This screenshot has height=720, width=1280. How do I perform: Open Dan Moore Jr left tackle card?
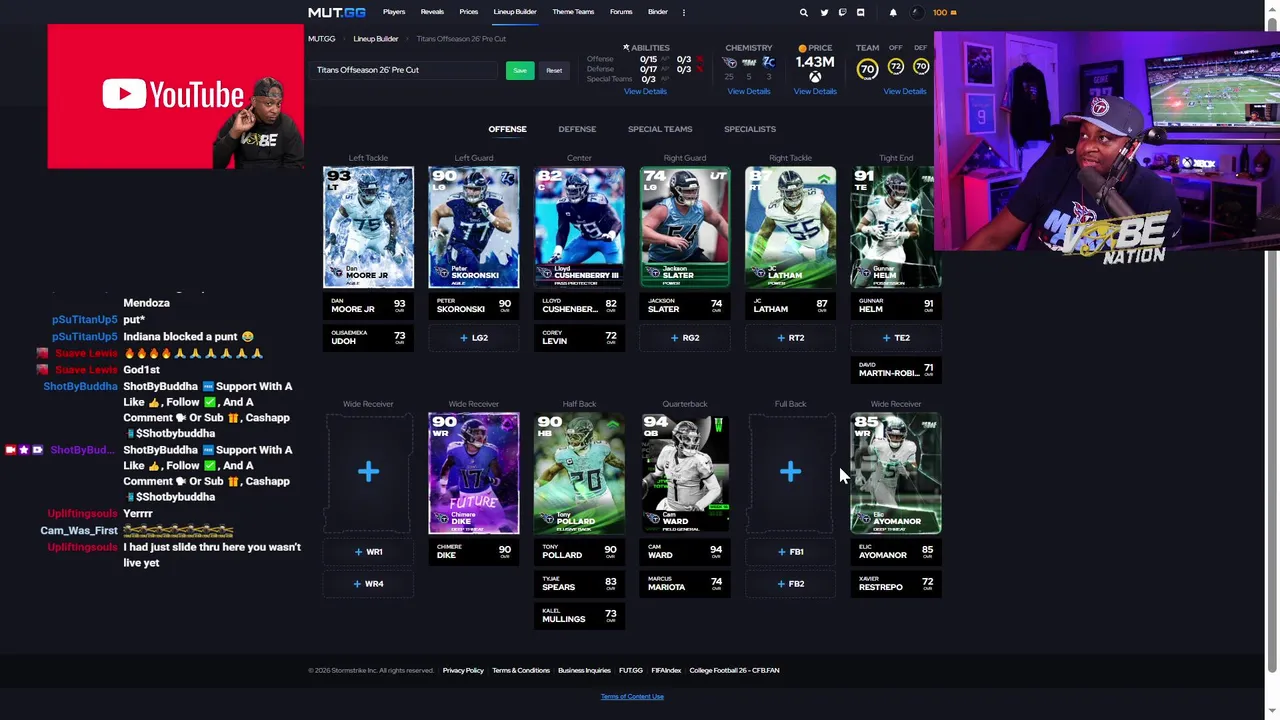[368, 227]
